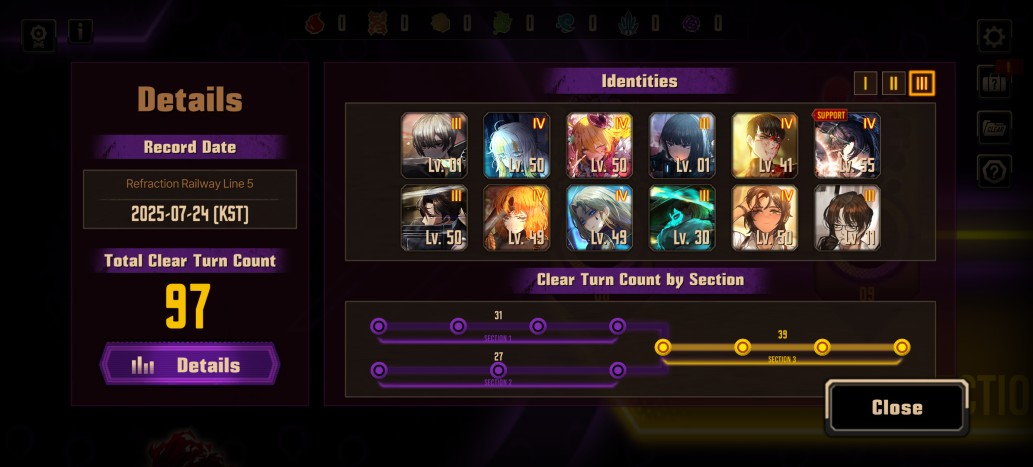Image resolution: width=1033 pixels, height=467 pixels.
Task: Select team tab I
Action: 865,84
